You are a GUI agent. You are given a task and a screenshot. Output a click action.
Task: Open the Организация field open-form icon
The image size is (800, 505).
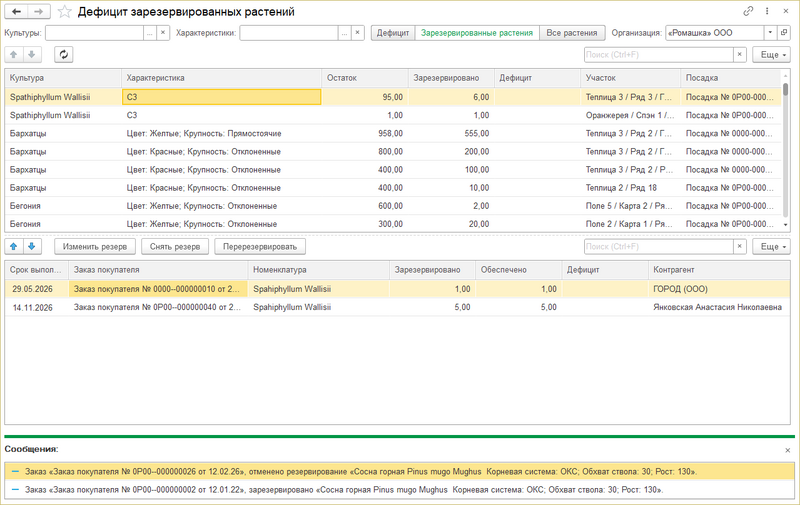(784, 33)
